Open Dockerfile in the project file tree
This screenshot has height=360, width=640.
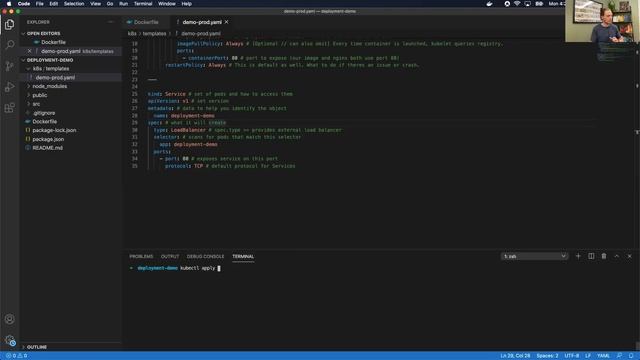coord(44,122)
